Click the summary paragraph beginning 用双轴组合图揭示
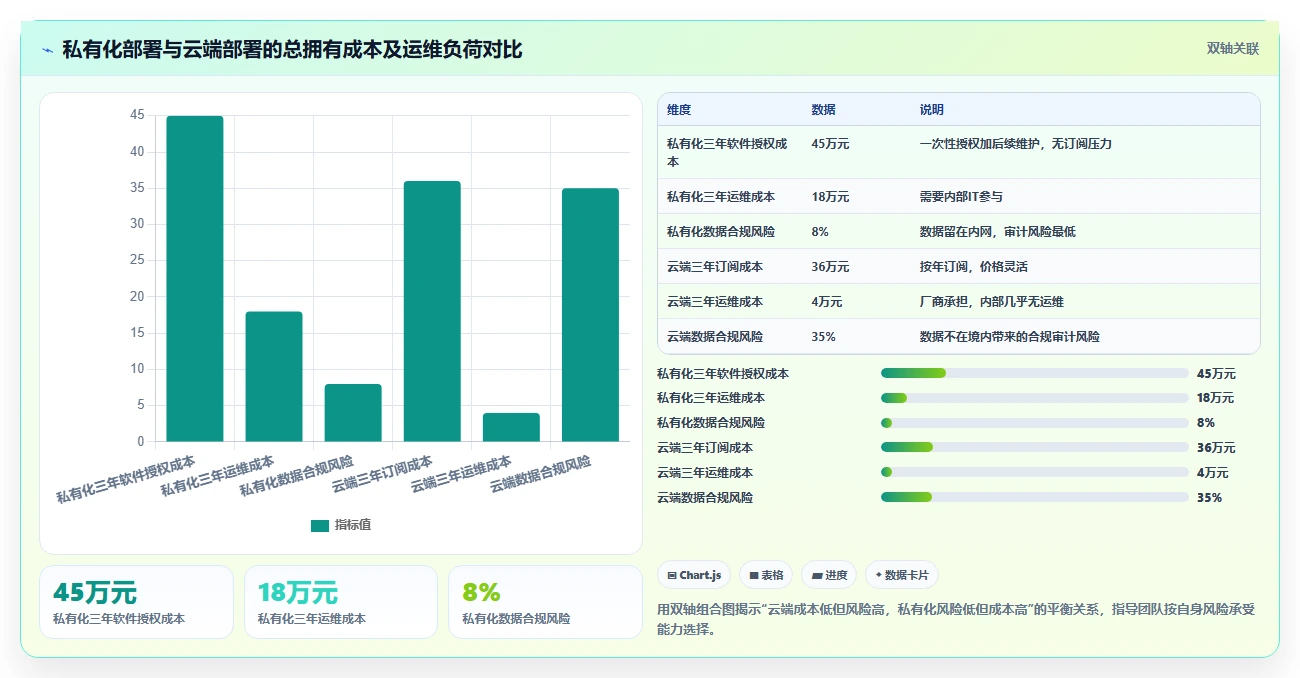The width and height of the screenshot is (1300, 678). pos(955,619)
